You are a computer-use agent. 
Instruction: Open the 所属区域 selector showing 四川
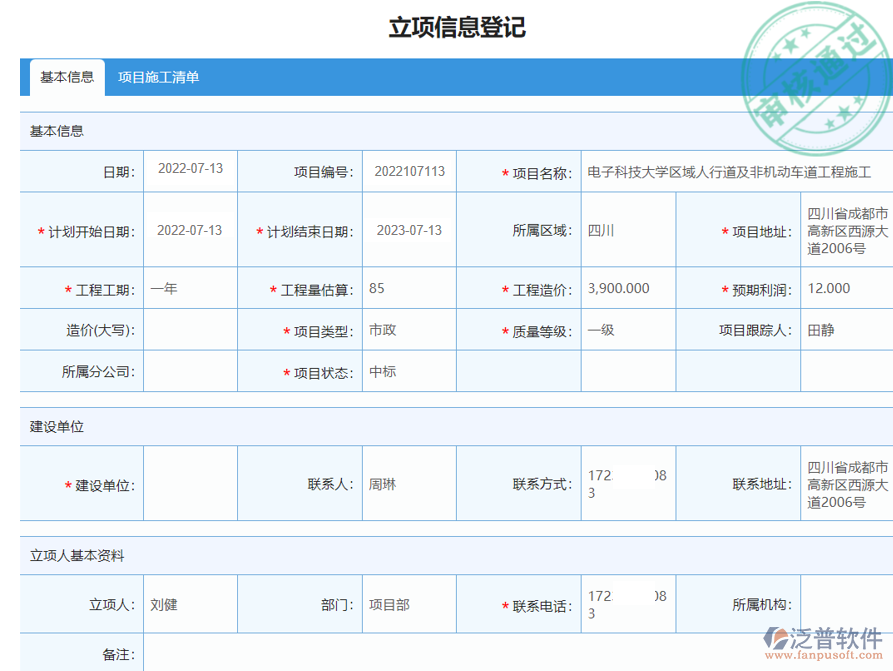(627, 228)
